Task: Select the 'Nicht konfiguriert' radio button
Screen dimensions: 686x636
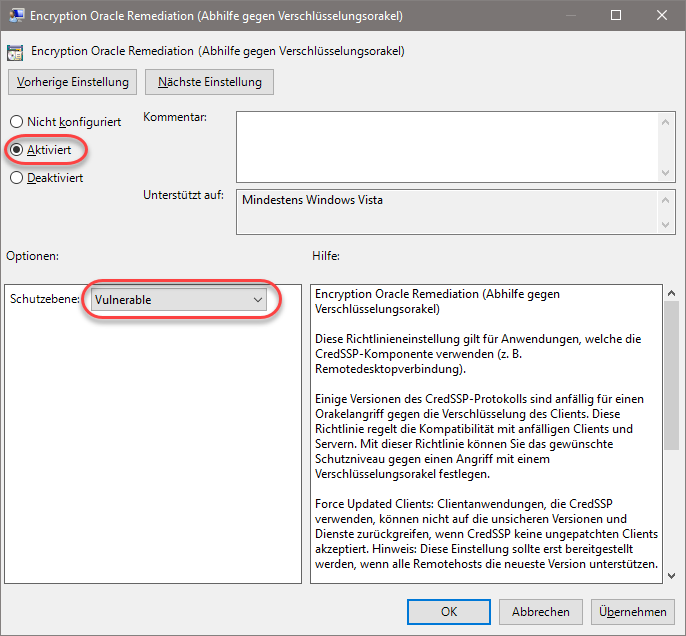Action: (x=16, y=122)
